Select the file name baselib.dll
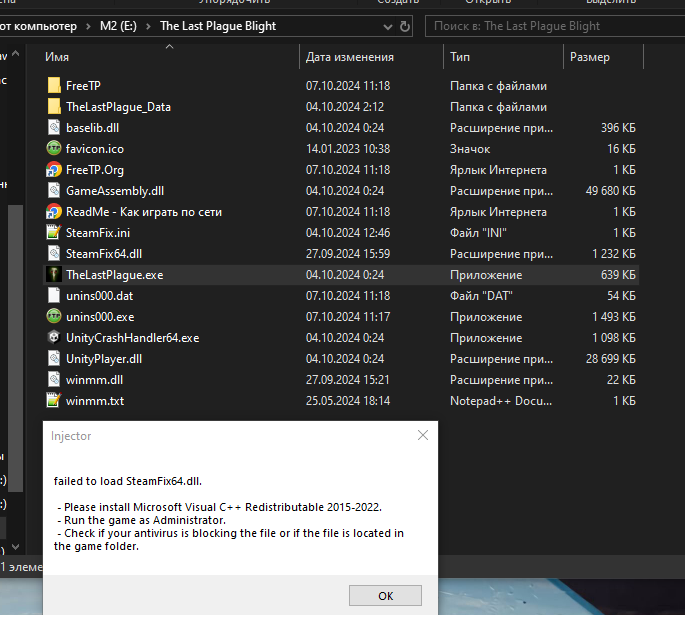This screenshot has width=685, height=618. (x=92, y=128)
